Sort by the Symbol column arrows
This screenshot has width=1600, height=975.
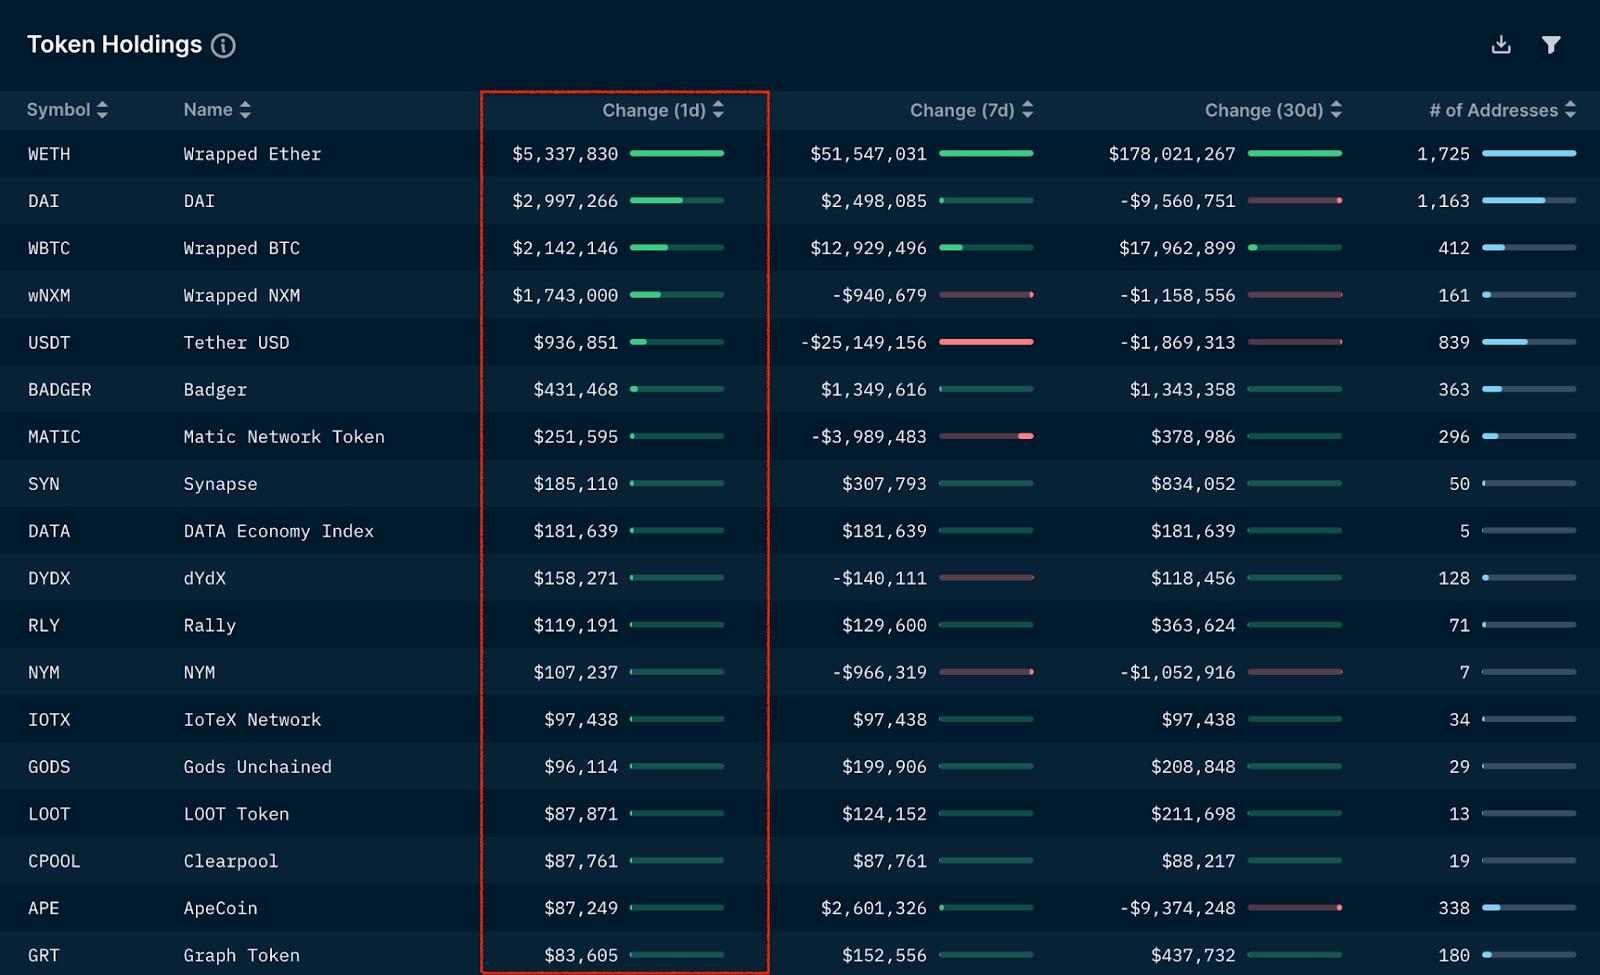(102, 110)
